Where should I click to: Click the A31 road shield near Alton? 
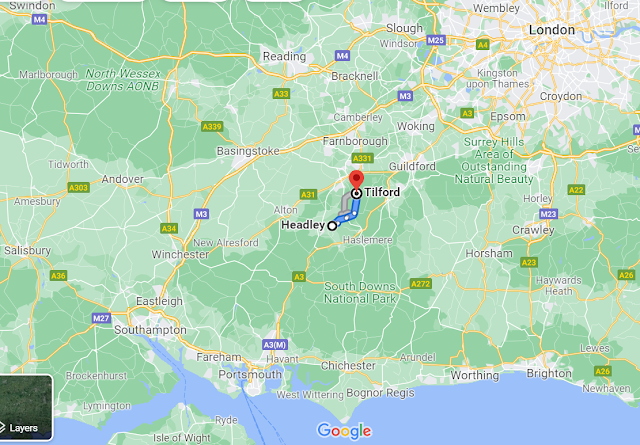(x=308, y=194)
